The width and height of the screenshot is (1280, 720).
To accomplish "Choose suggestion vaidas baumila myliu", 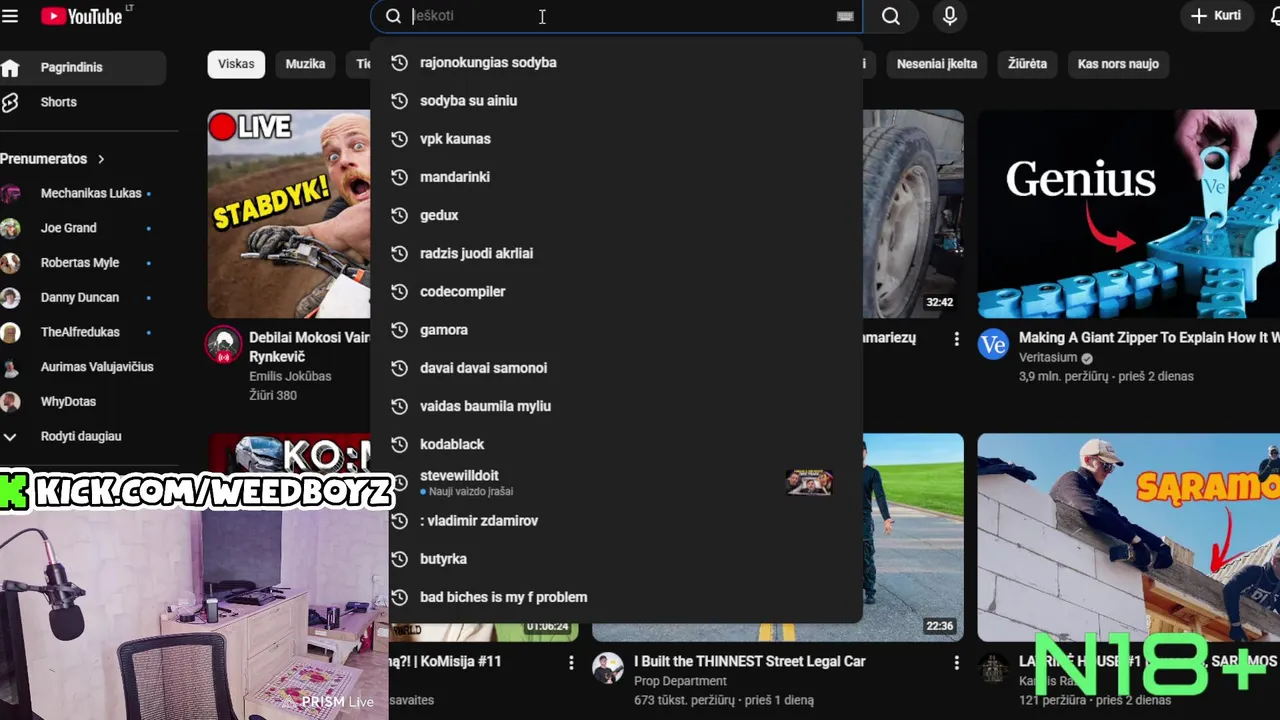I will 616,406.
